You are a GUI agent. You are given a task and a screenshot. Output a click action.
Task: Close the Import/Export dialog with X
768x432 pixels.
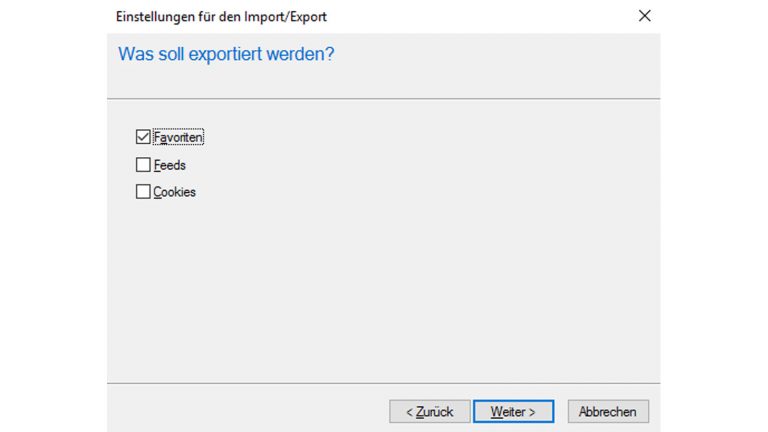point(644,16)
